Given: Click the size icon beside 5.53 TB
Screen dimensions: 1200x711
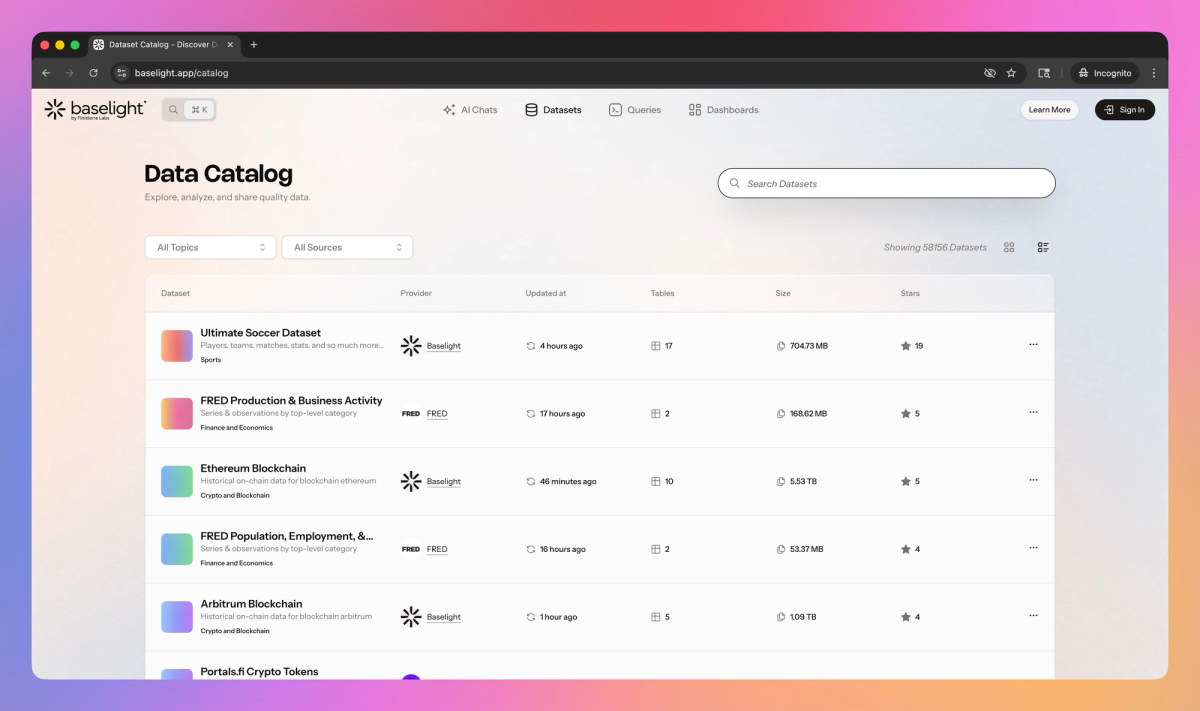Looking at the screenshot, I should (x=781, y=482).
